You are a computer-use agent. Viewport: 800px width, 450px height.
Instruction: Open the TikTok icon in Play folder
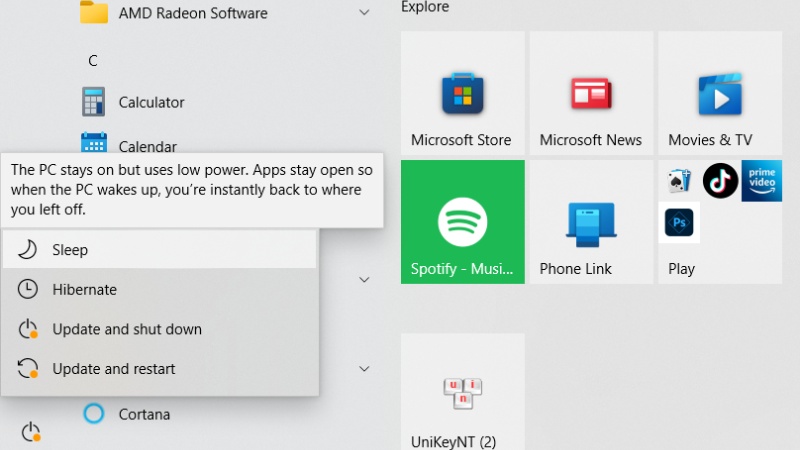point(720,181)
